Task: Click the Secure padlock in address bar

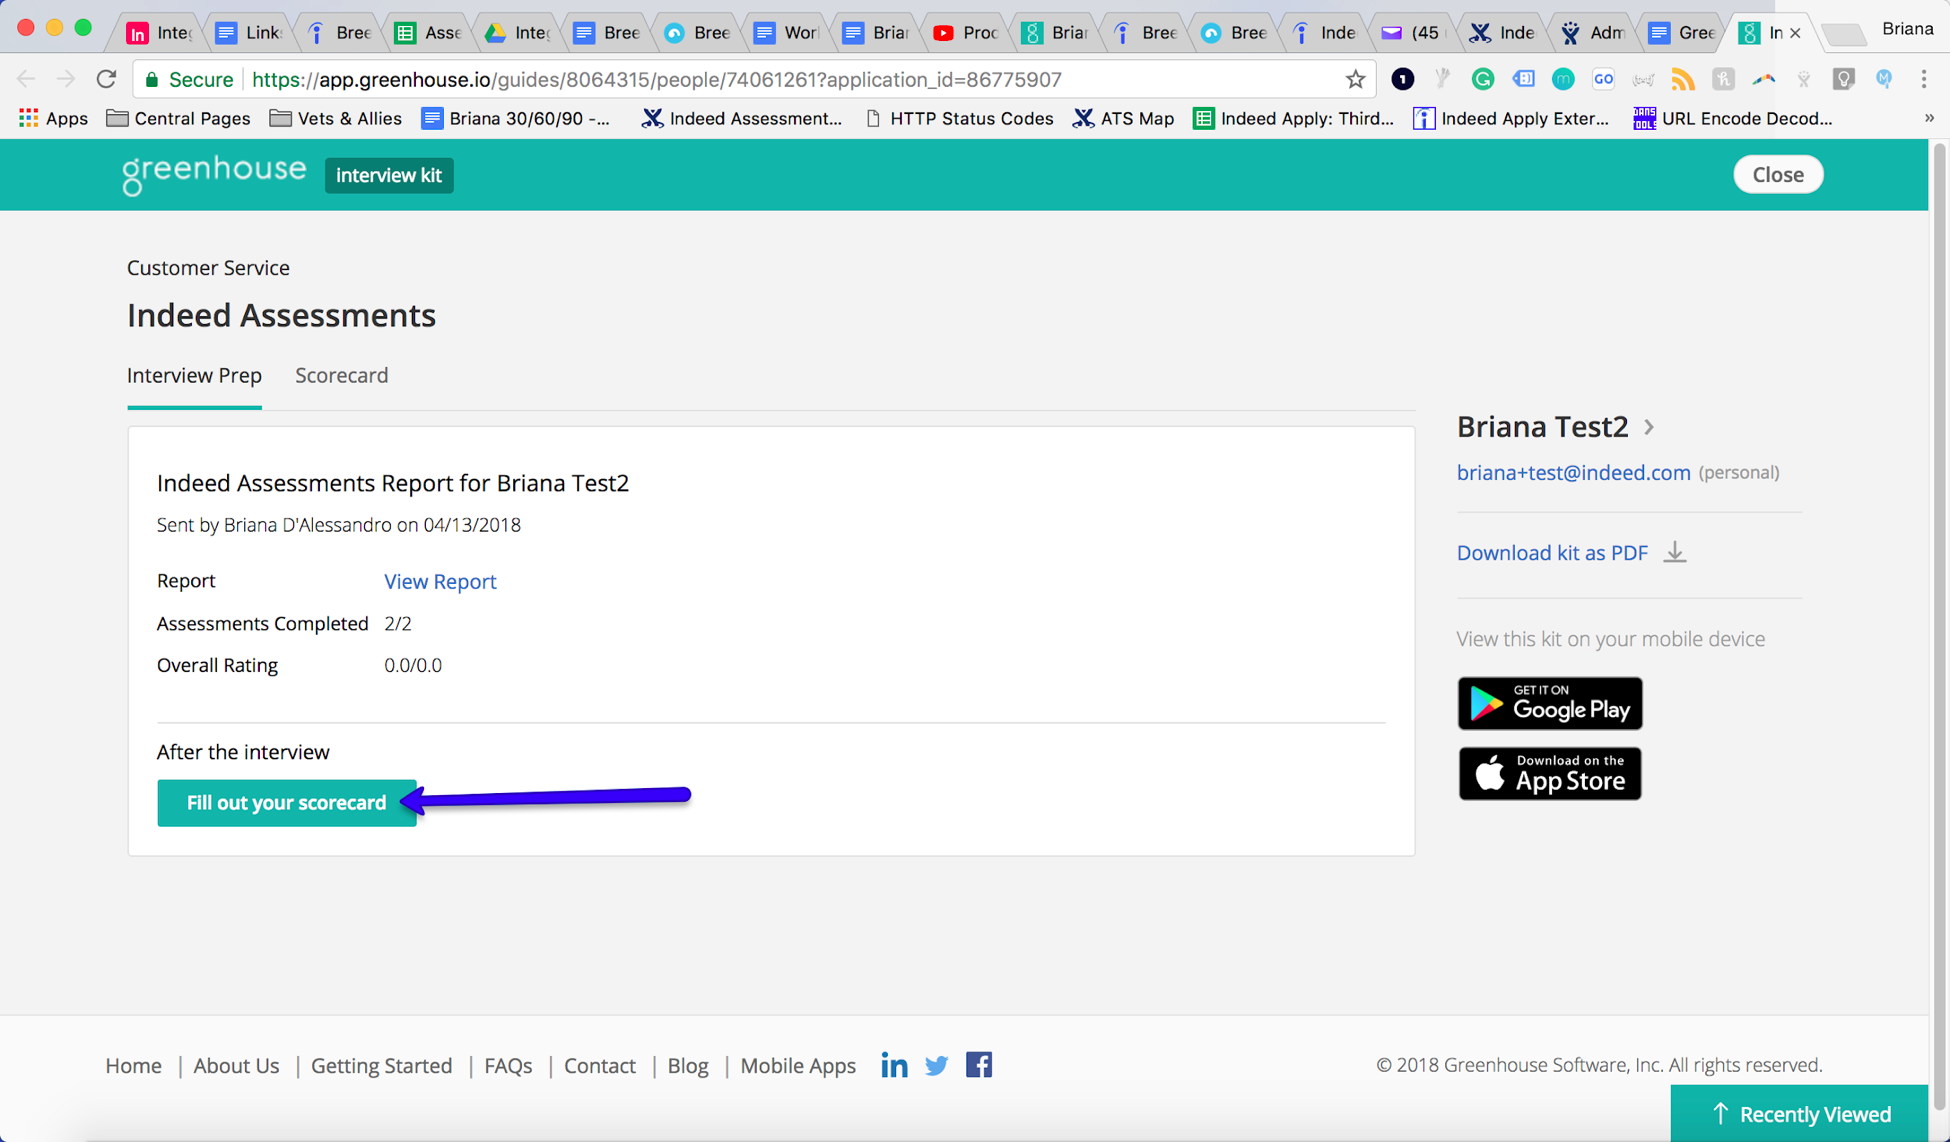Action: (x=152, y=79)
